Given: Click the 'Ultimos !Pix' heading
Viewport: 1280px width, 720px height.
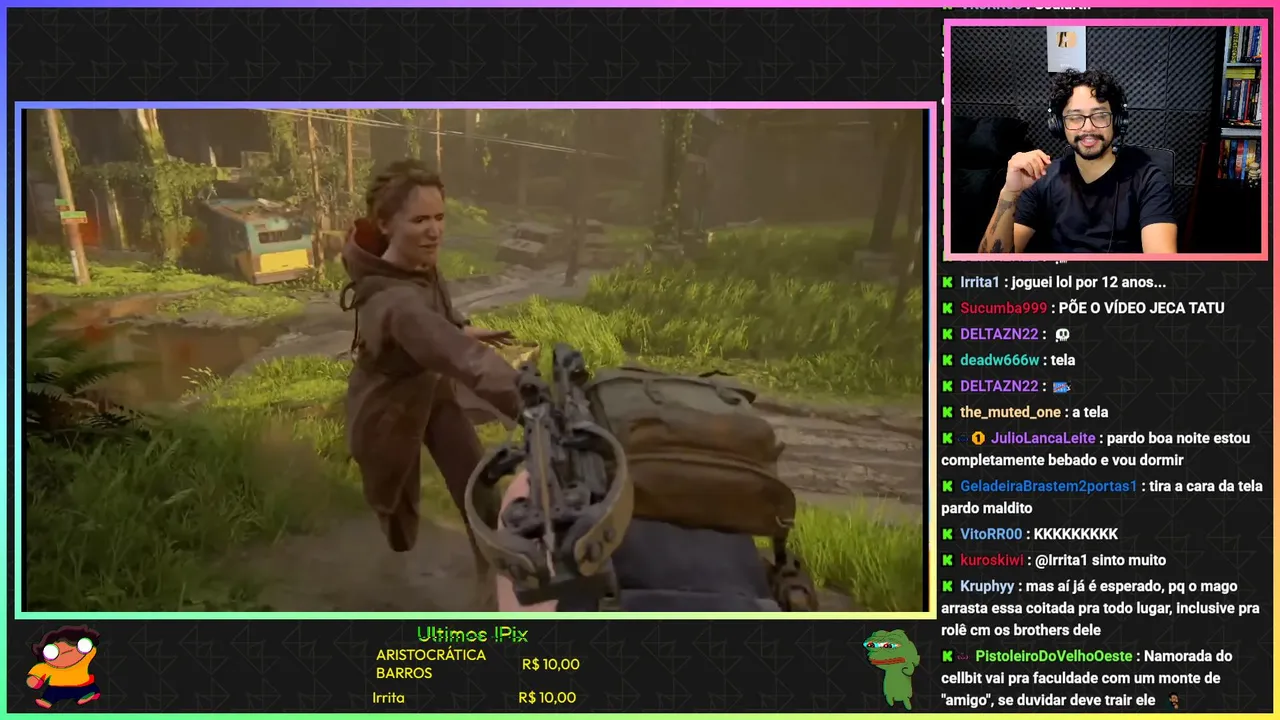Looking at the screenshot, I should tap(472, 635).
